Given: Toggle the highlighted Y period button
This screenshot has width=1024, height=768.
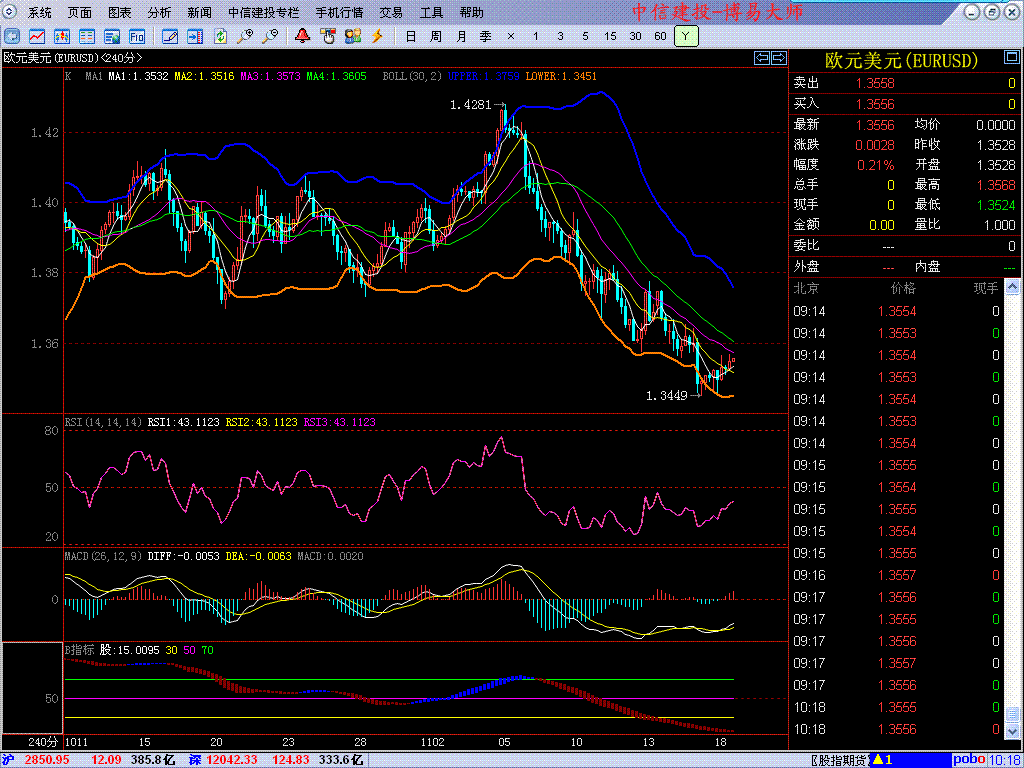Looking at the screenshot, I should coord(685,36).
